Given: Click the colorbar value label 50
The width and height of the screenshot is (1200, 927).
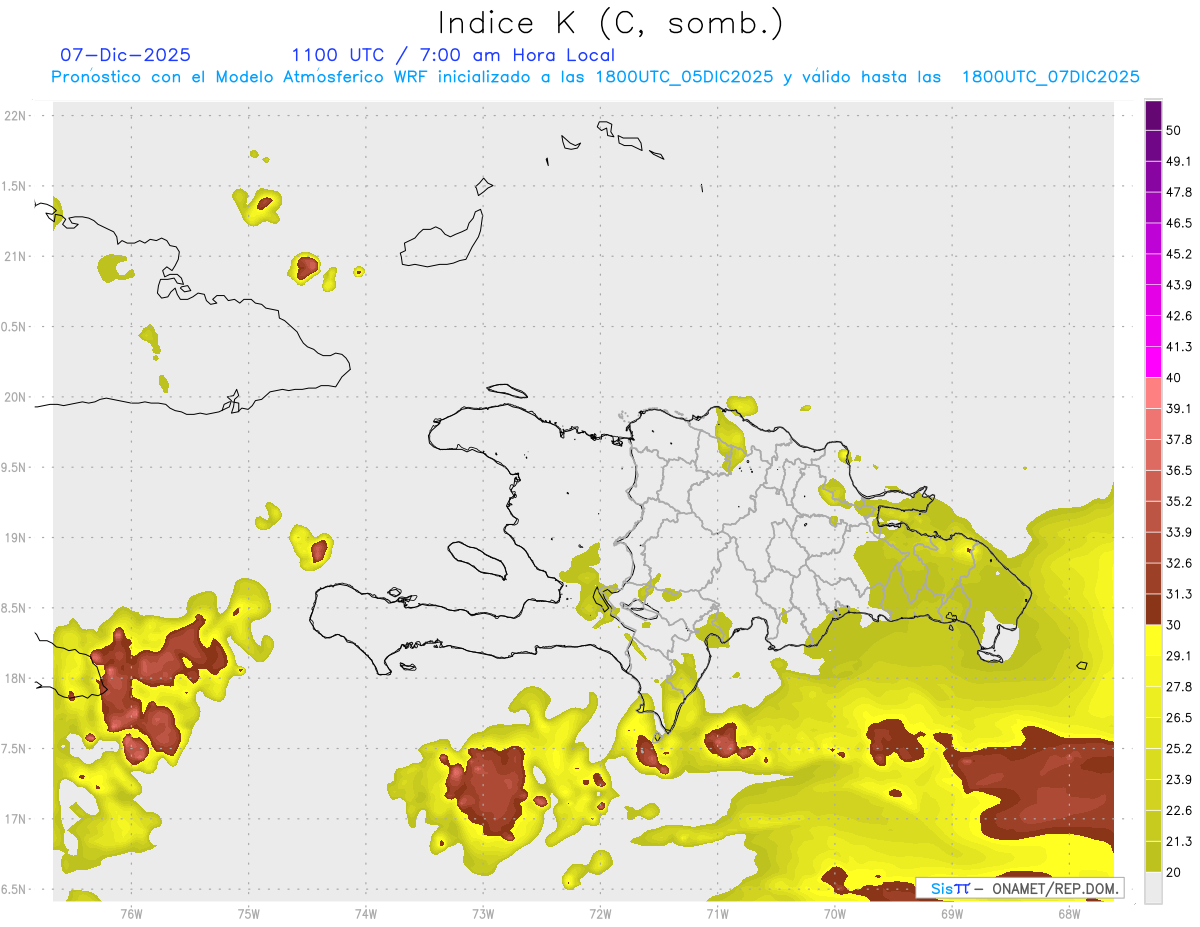Looking at the screenshot, I should [1174, 130].
